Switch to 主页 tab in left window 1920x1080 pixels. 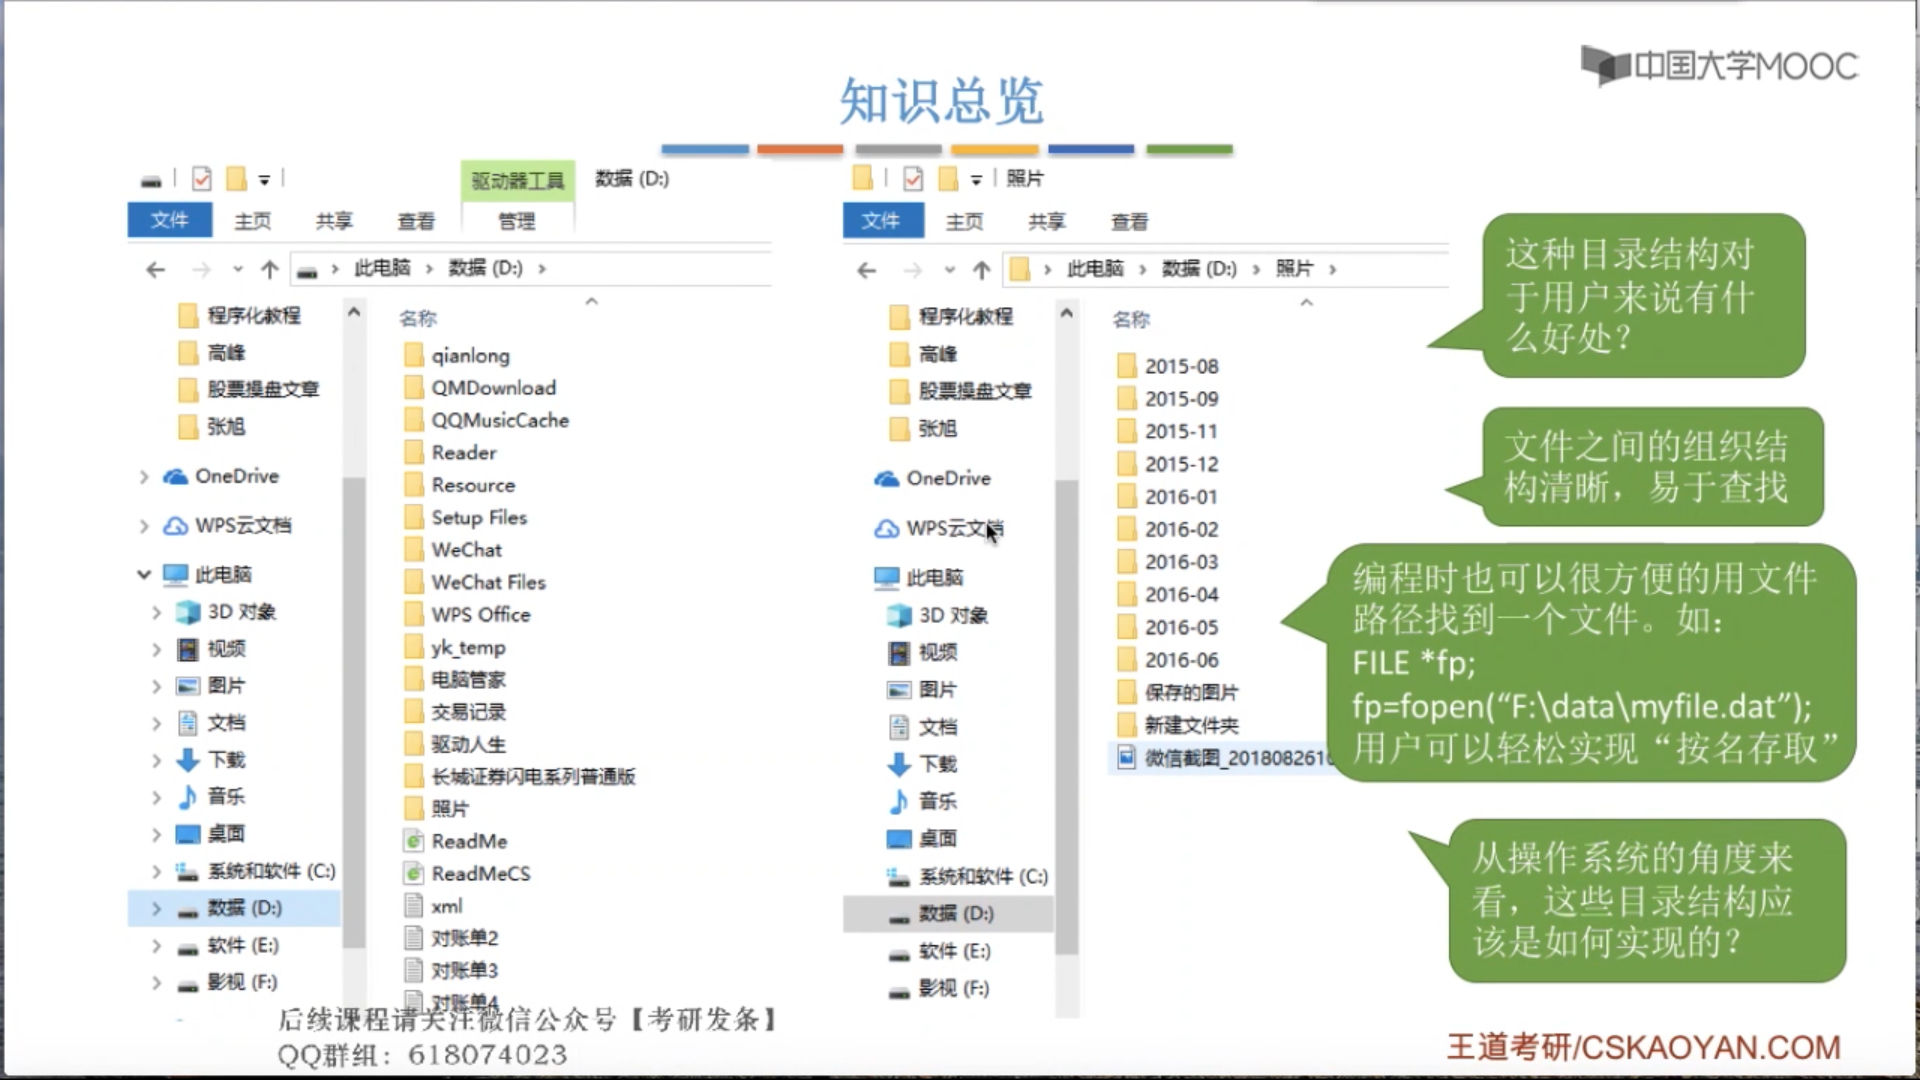pos(252,221)
